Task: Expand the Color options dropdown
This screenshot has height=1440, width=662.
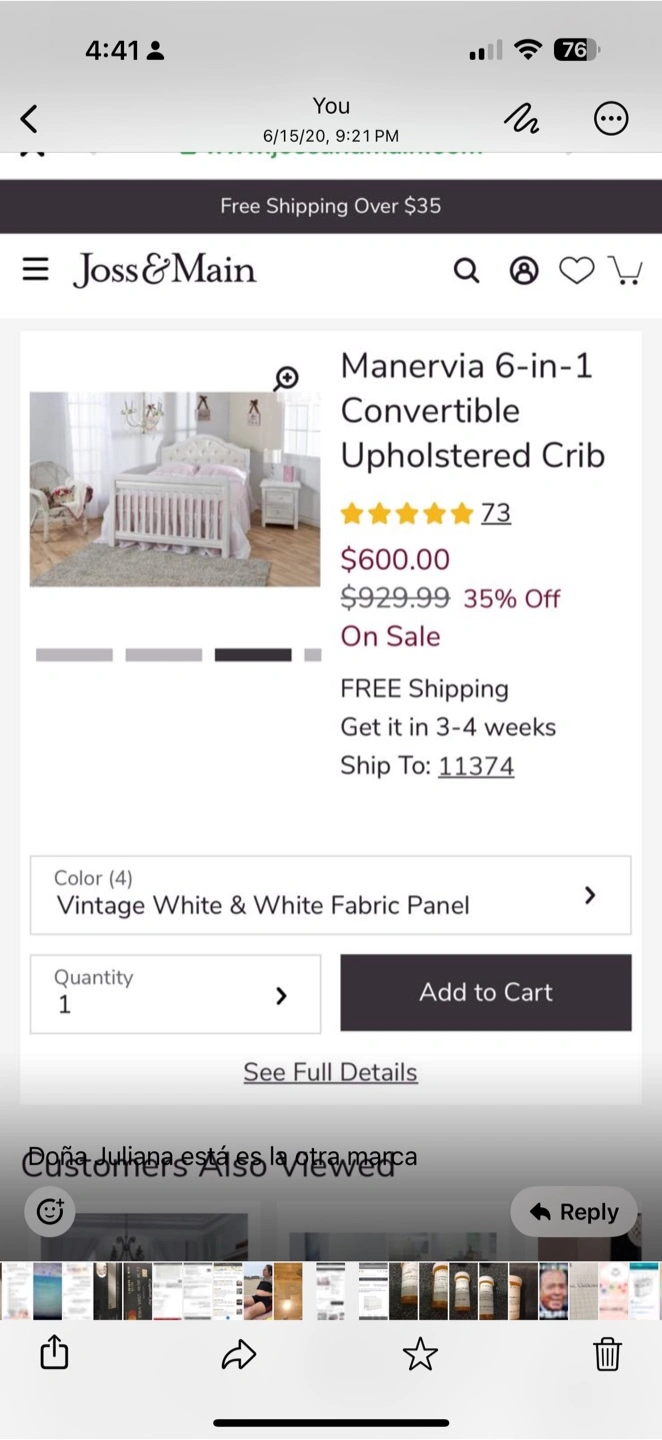Action: [x=331, y=894]
